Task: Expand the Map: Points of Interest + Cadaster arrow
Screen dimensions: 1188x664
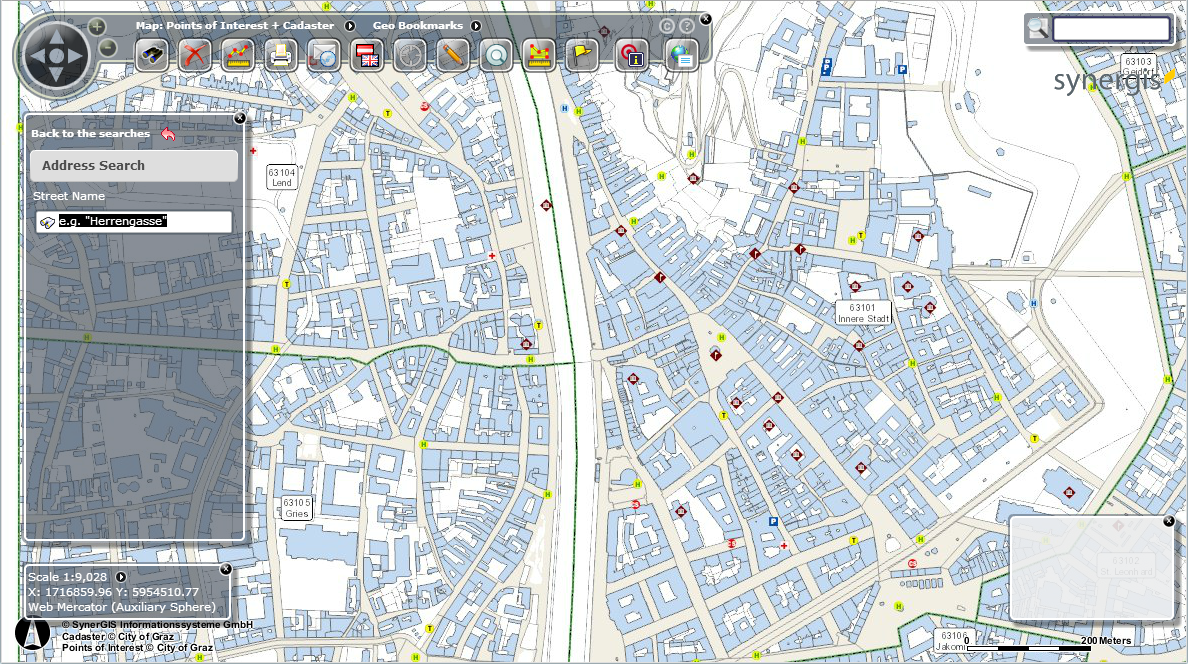Action: click(x=351, y=25)
